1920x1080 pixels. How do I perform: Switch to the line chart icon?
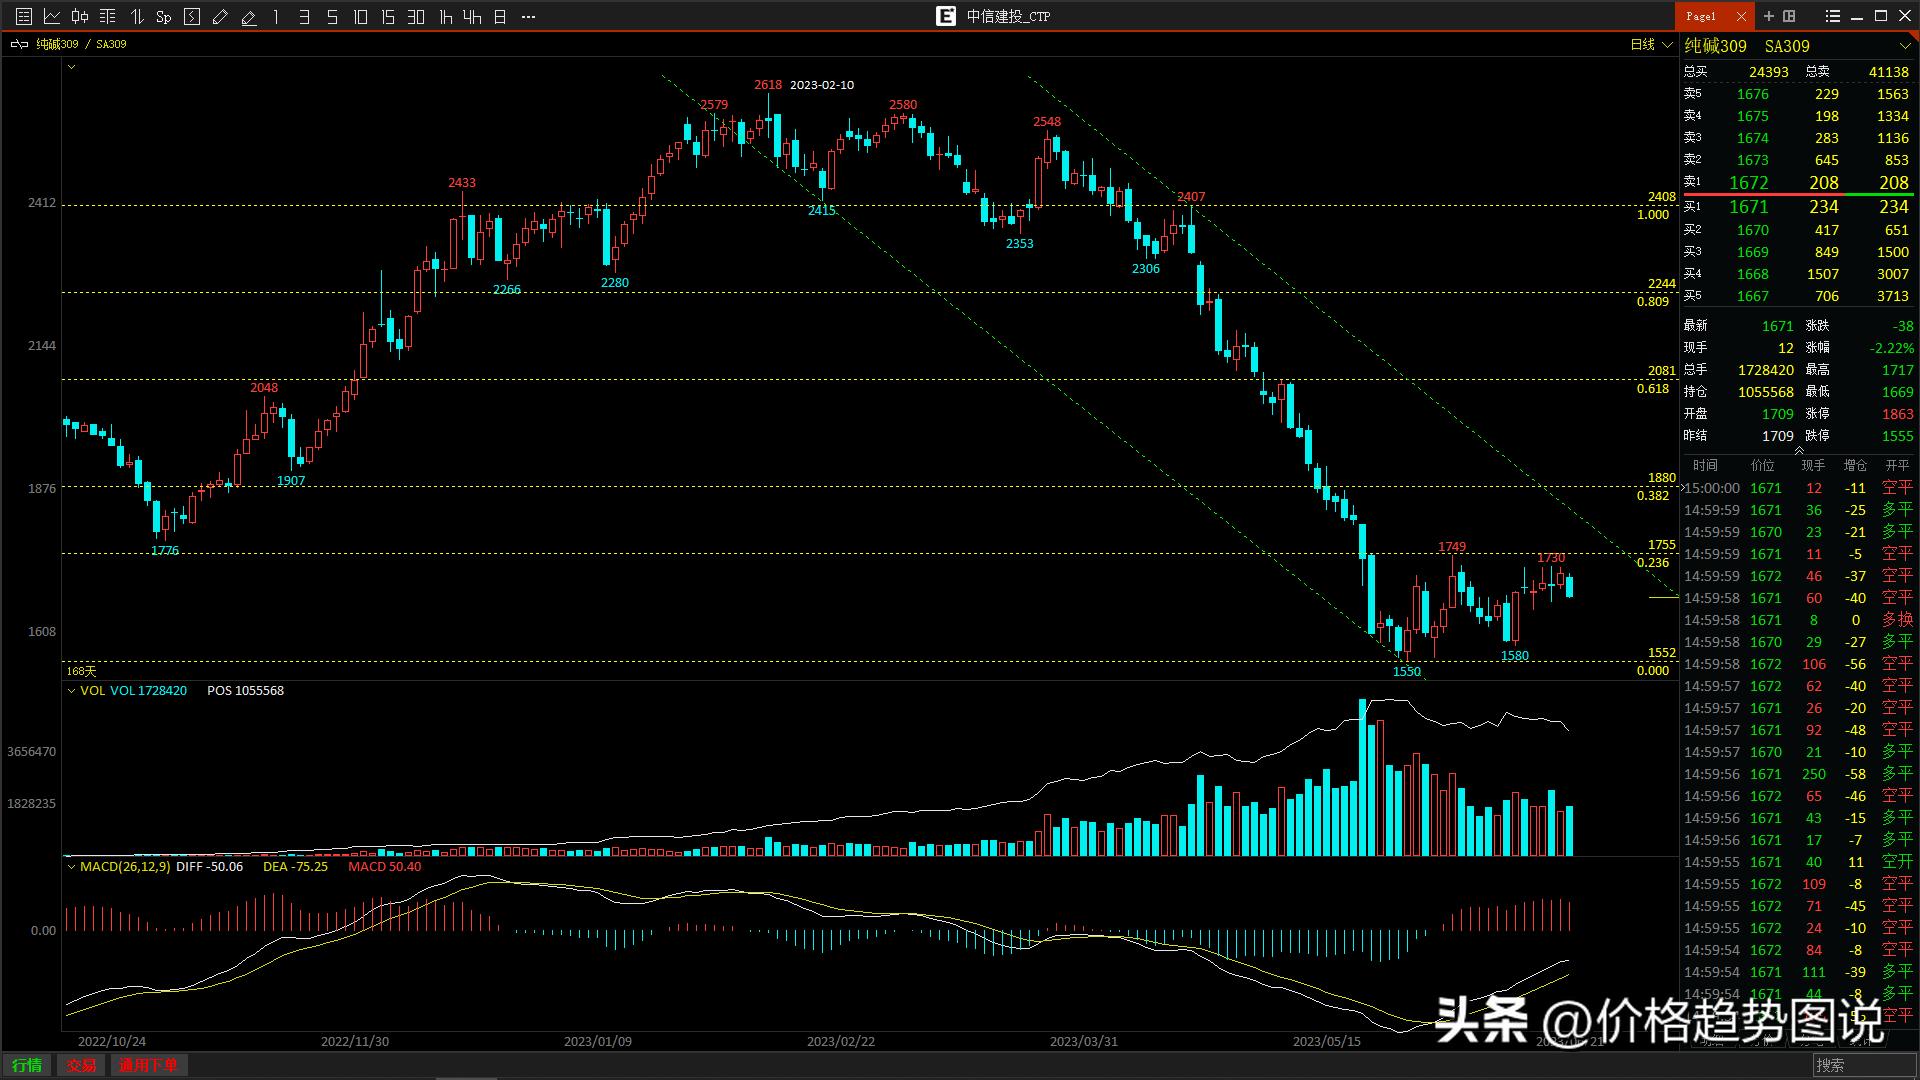click(x=52, y=16)
